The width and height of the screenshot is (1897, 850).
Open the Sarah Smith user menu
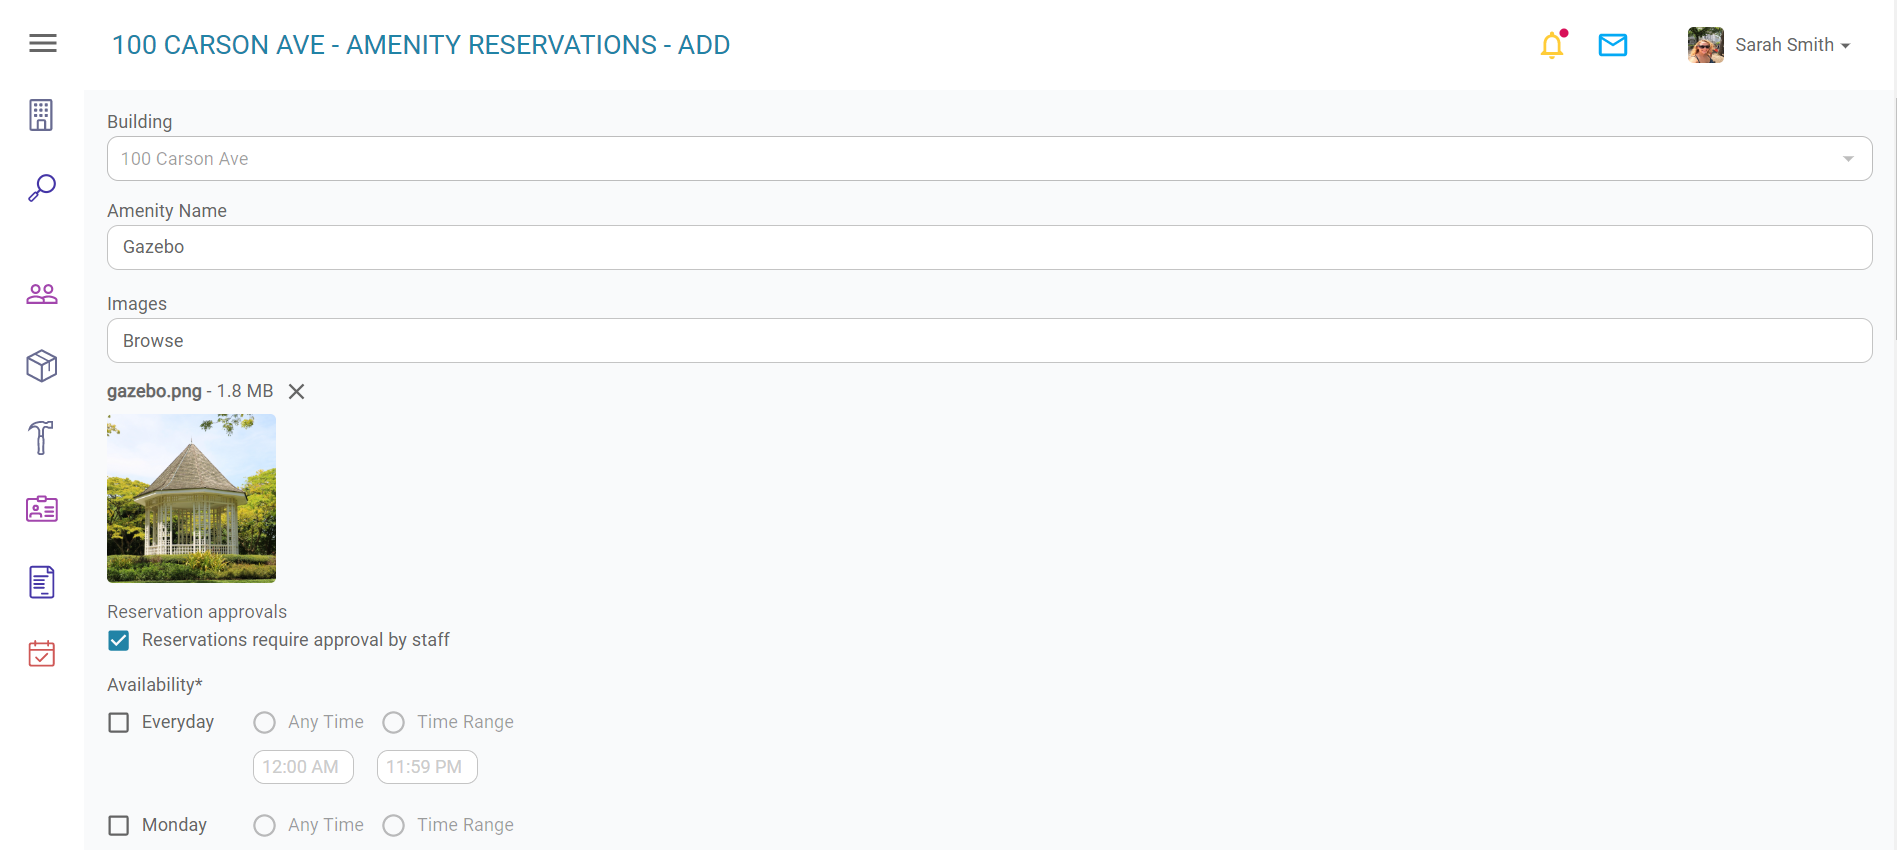click(x=1769, y=45)
